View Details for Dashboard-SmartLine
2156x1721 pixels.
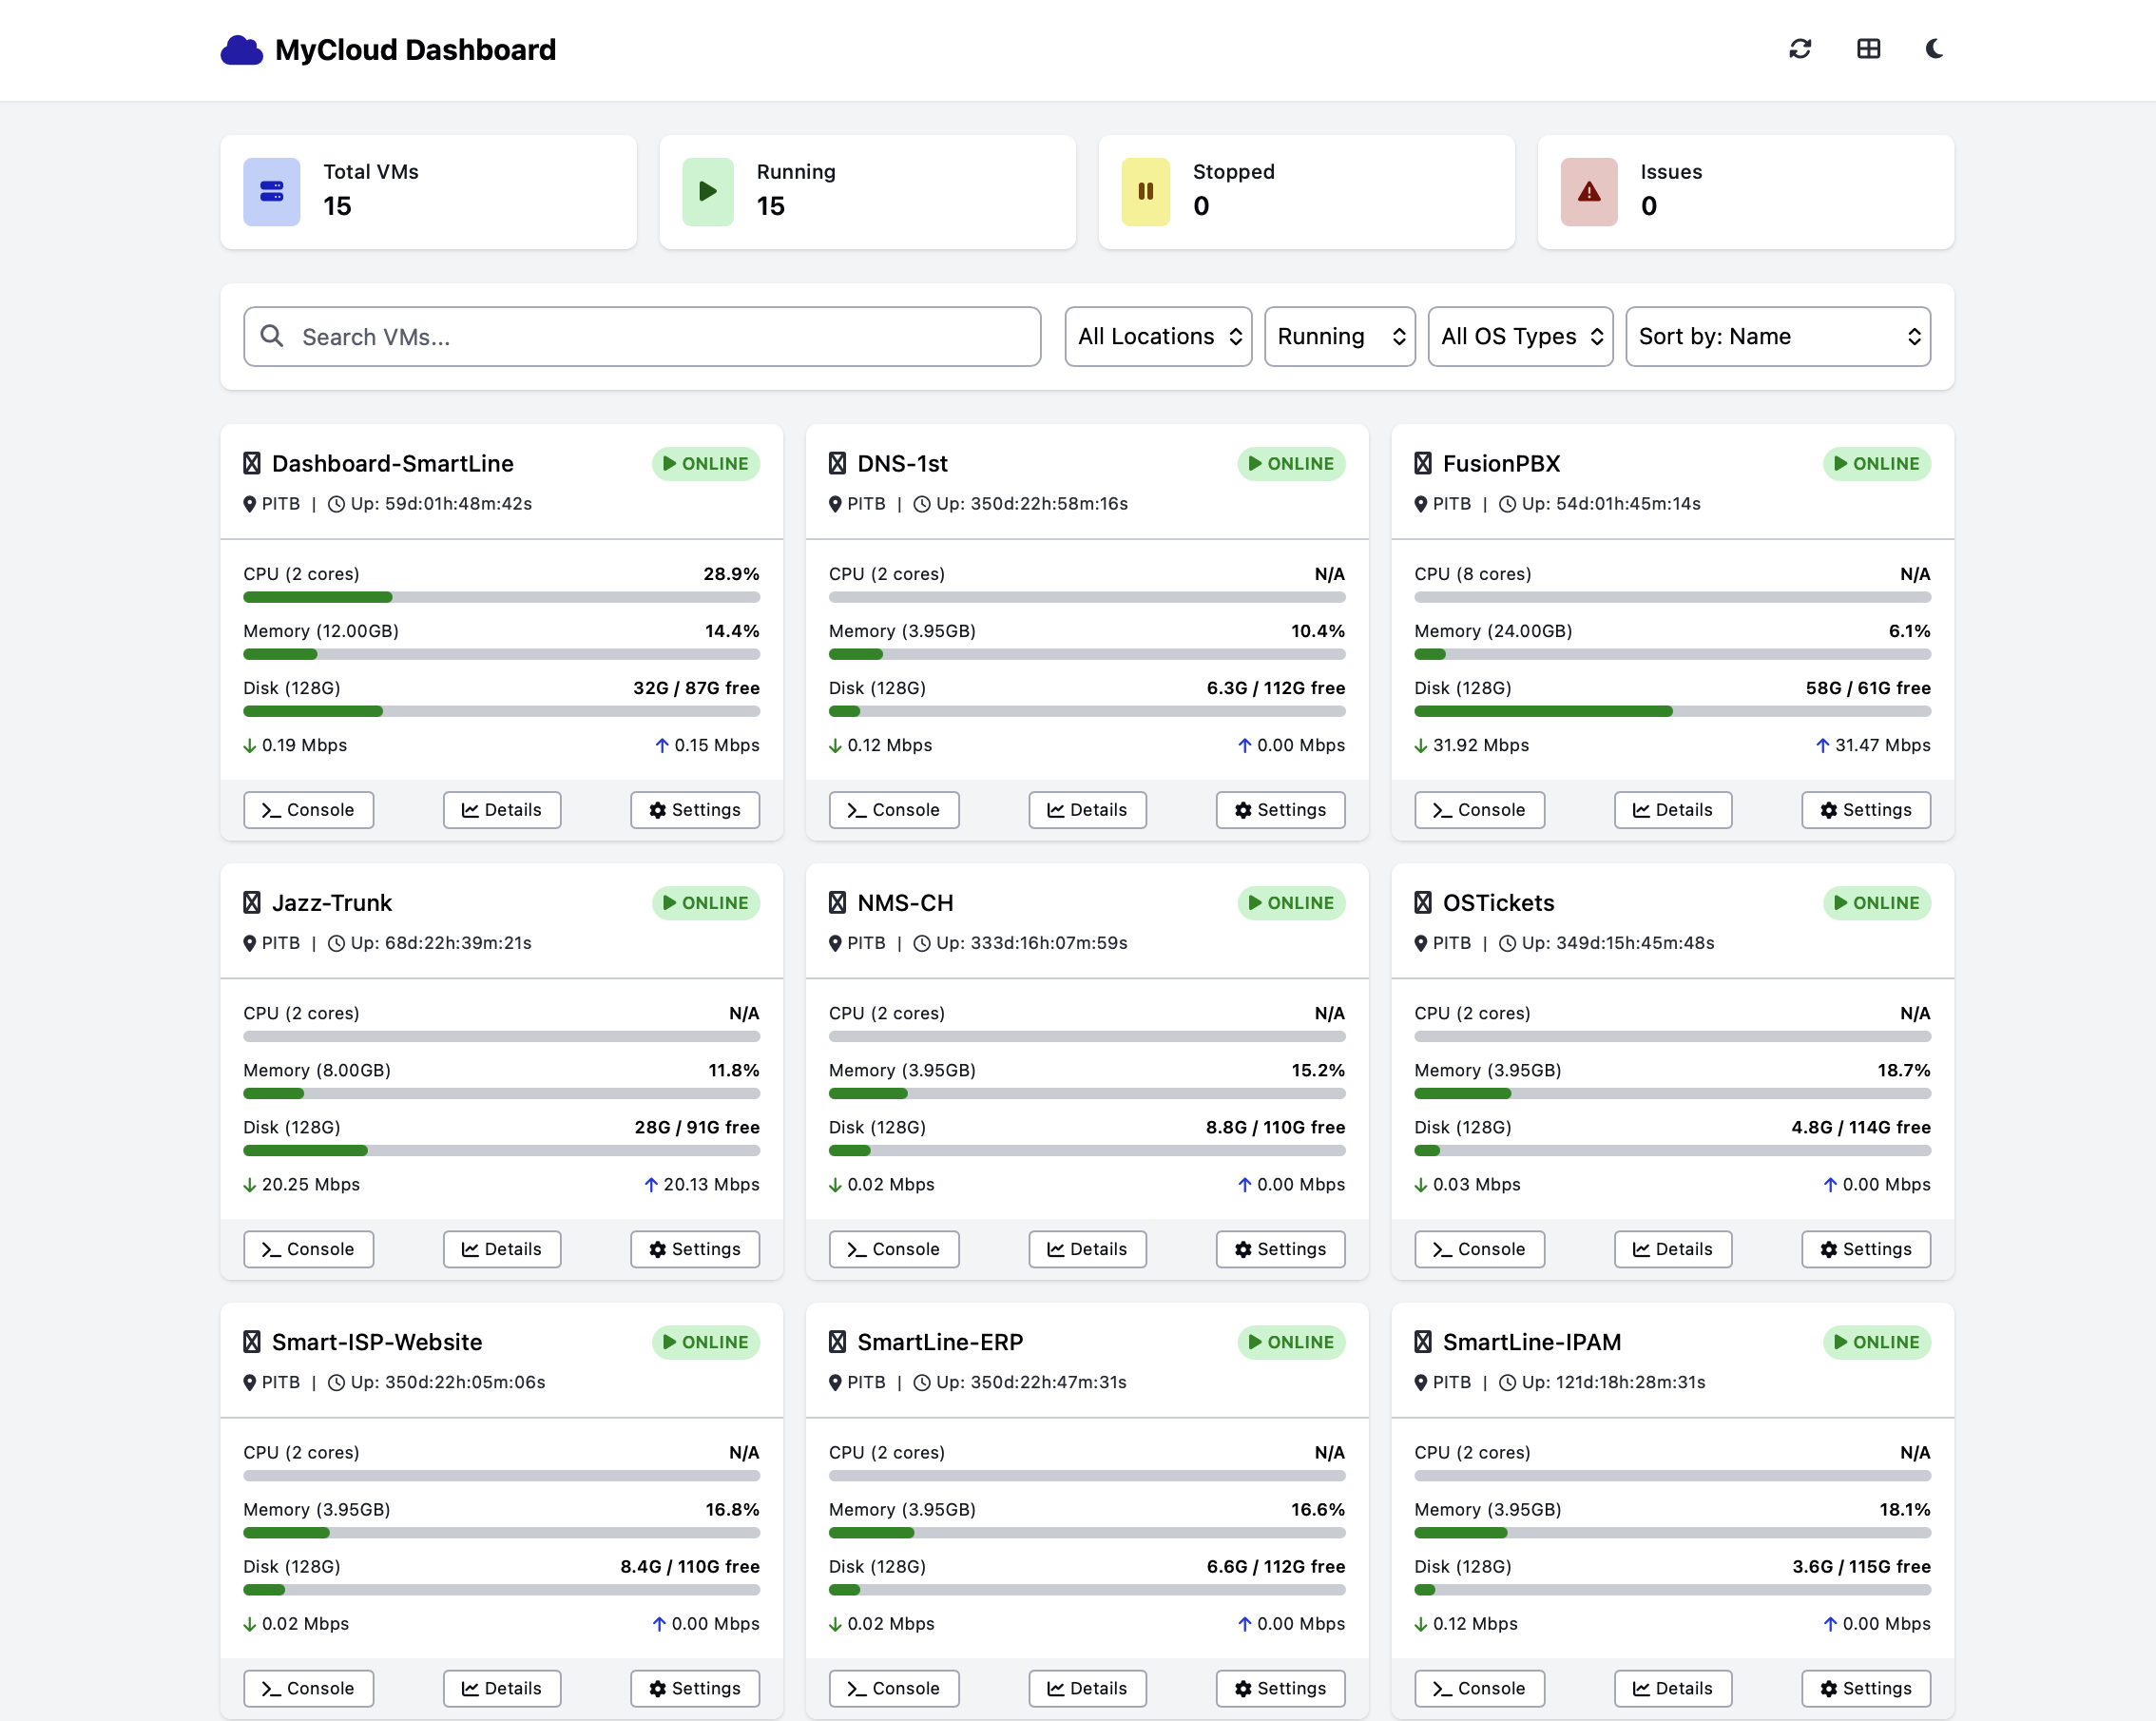[x=502, y=809]
